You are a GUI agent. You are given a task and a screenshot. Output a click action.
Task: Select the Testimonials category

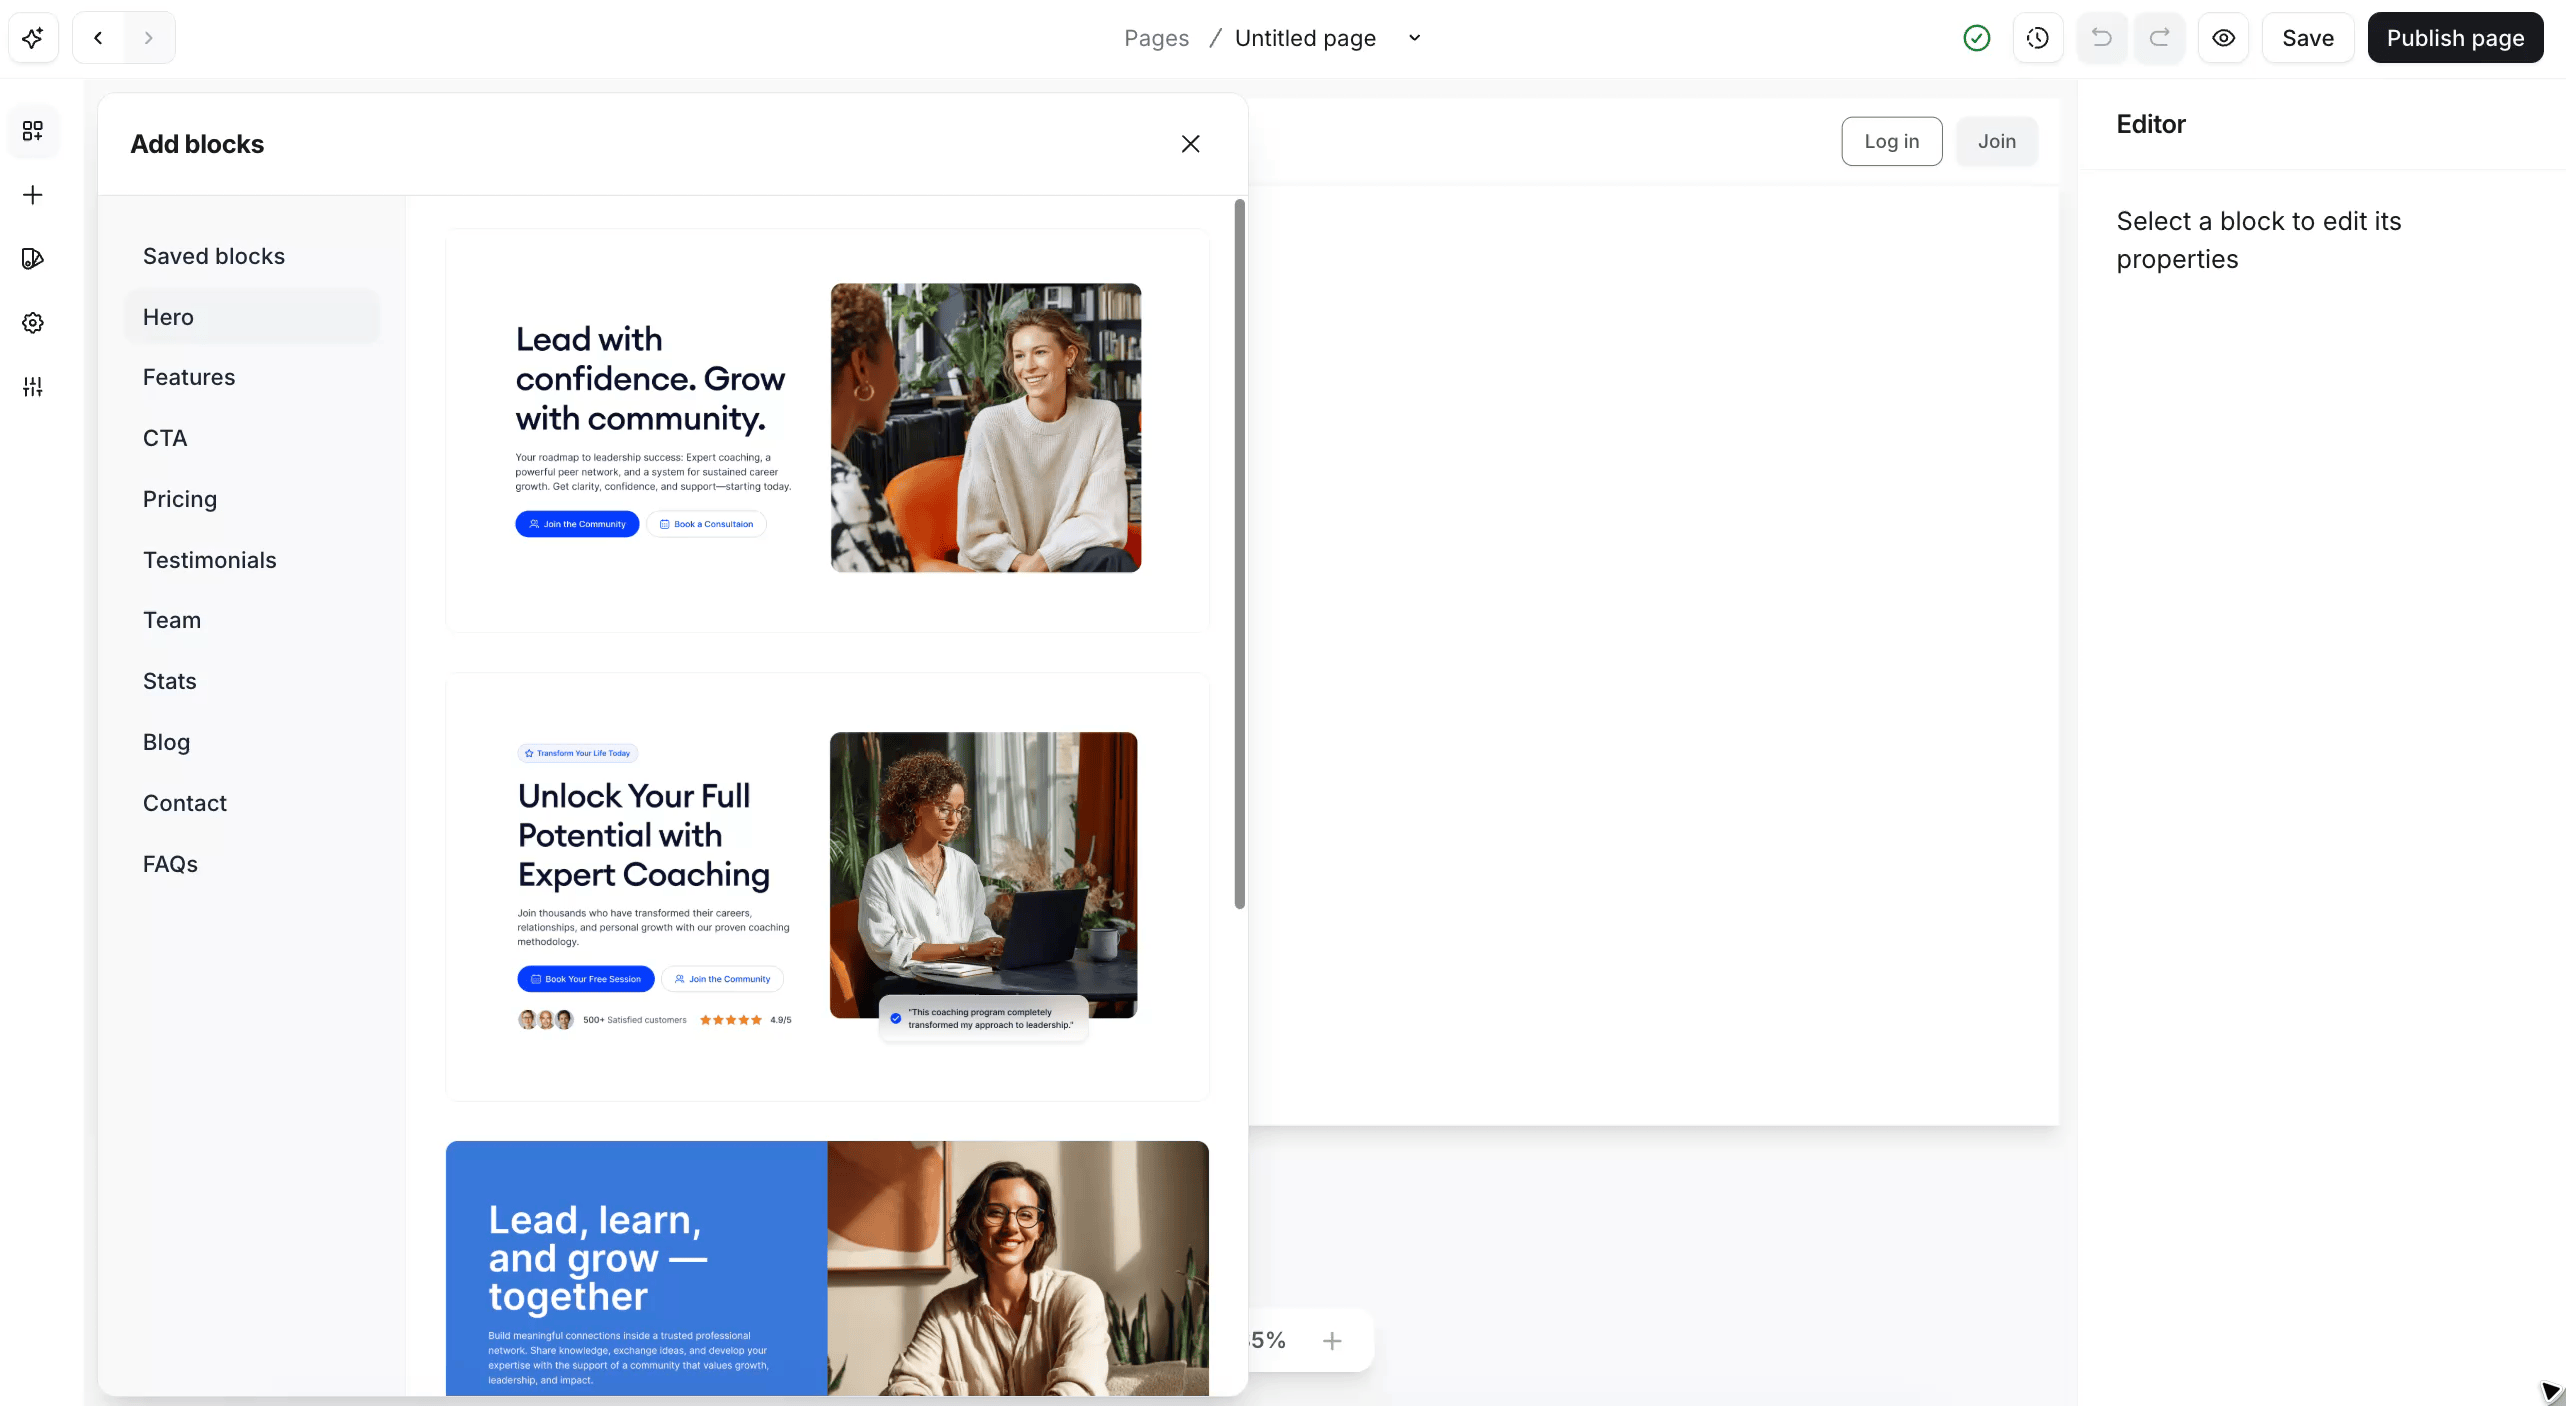[x=252, y=560]
